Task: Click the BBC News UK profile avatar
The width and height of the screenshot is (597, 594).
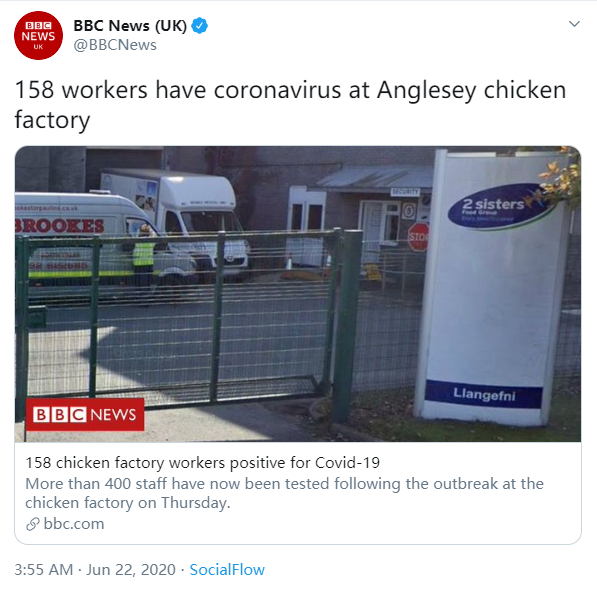Action: pos(38,35)
